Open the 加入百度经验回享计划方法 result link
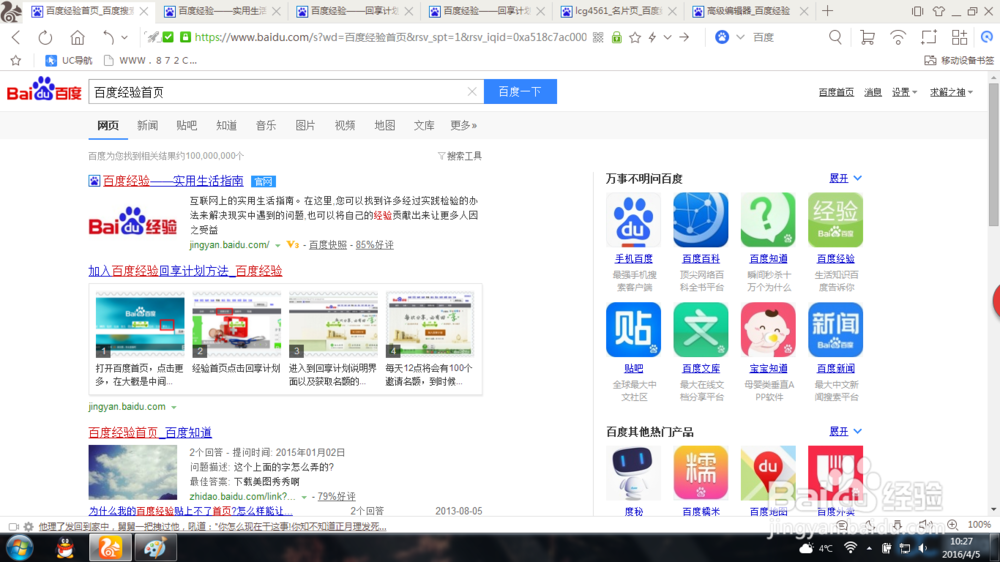Image resolution: width=1000 pixels, height=562 pixels. click(x=185, y=271)
